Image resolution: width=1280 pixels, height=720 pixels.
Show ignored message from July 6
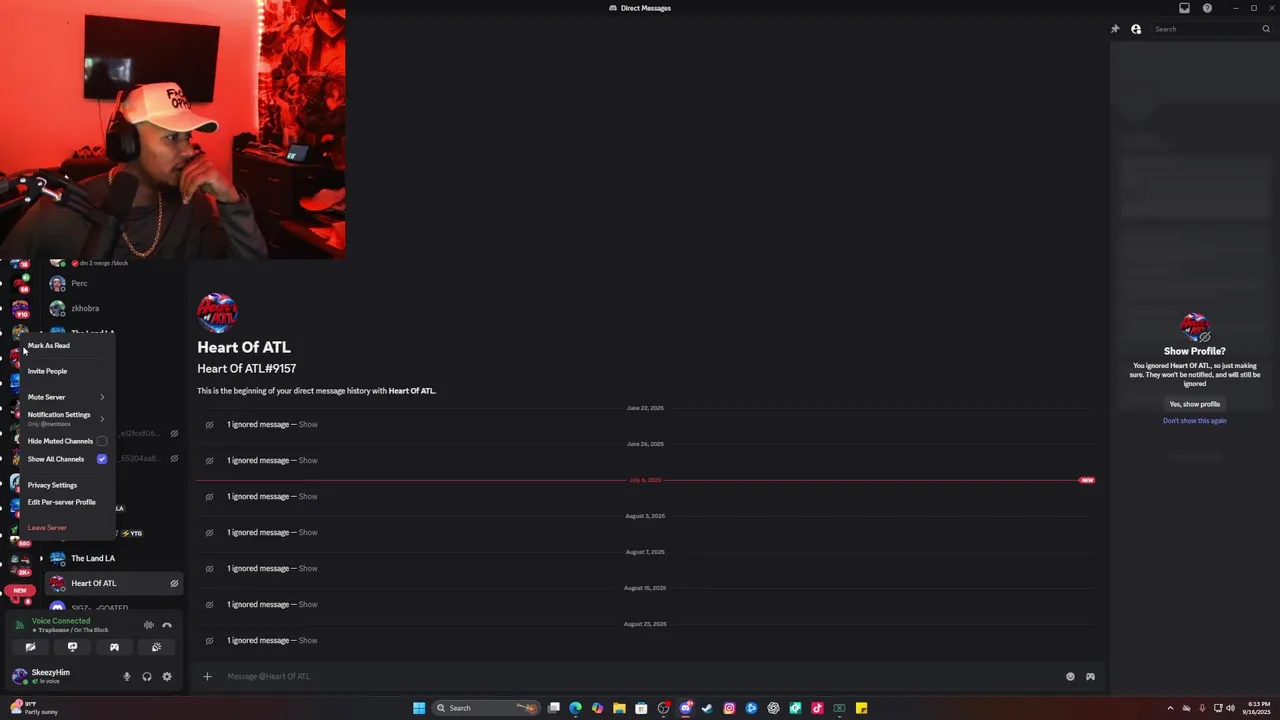(308, 496)
